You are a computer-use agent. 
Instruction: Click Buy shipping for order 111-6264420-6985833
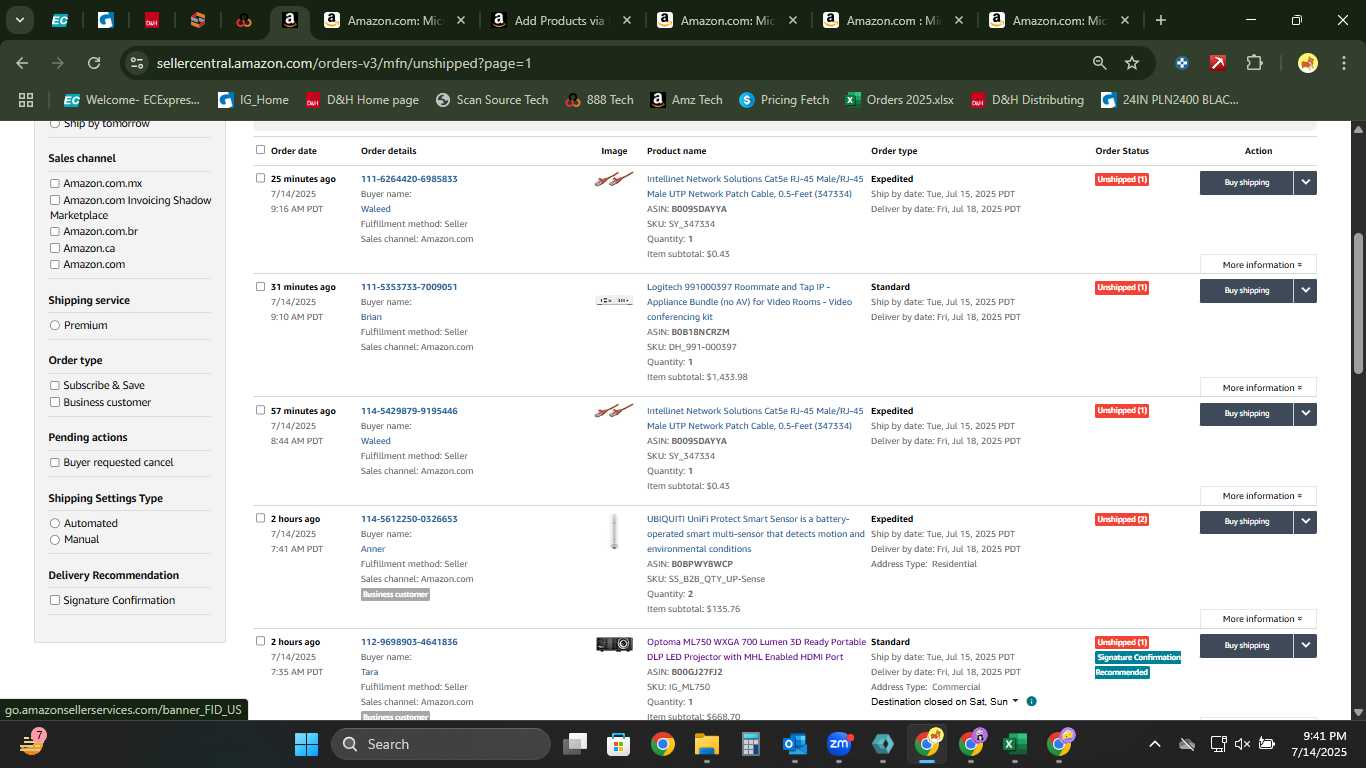click(x=1246, y=183)
